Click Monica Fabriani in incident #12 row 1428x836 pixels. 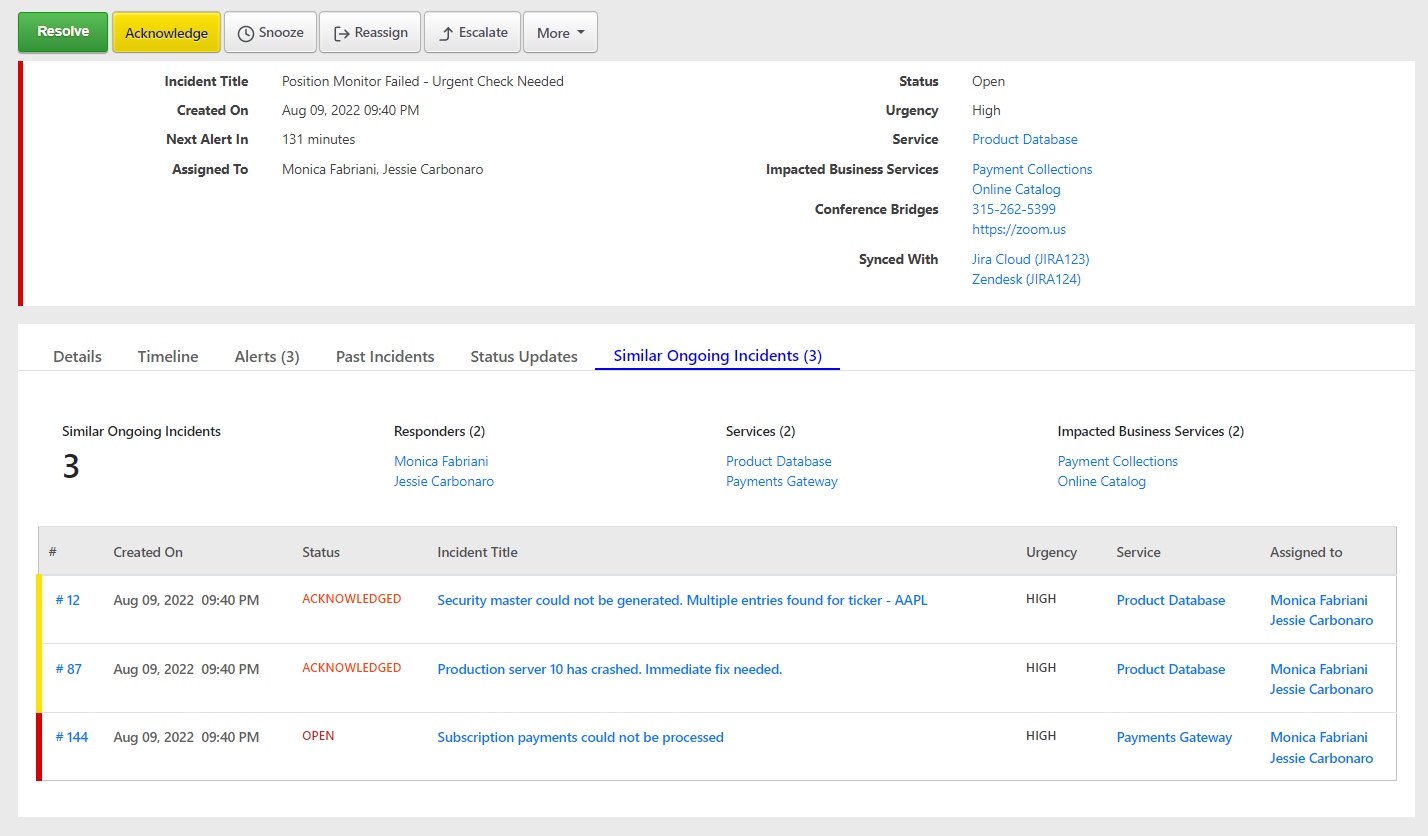click(1319, 600)
